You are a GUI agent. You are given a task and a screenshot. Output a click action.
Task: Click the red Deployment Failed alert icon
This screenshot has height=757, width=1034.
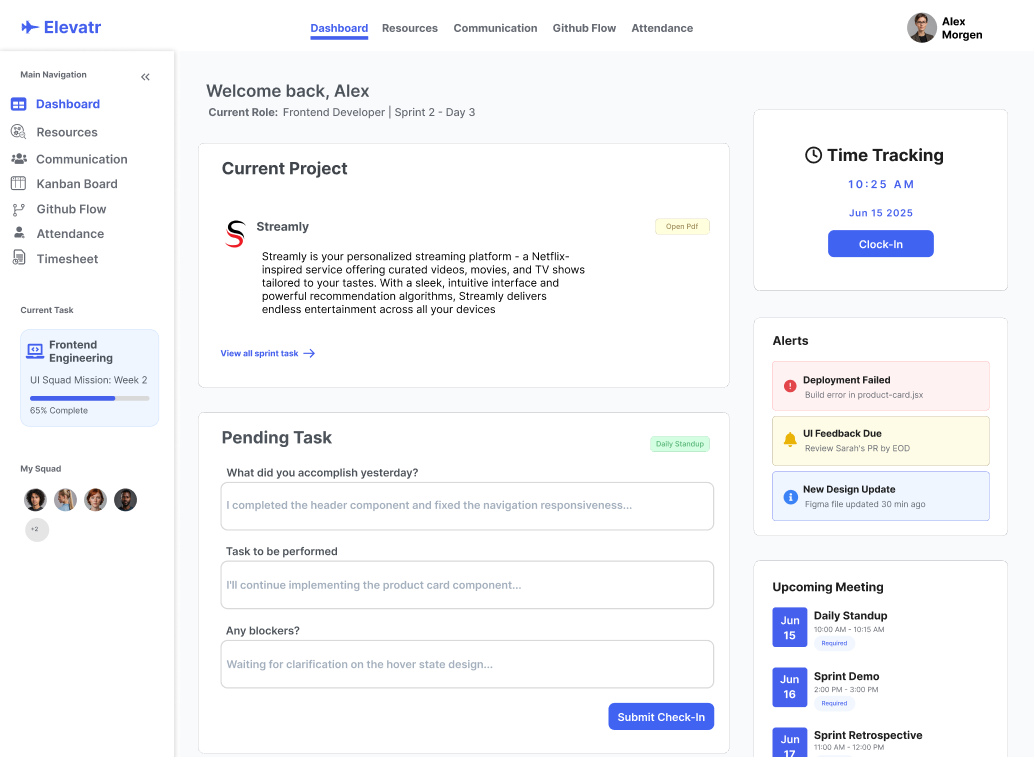790,386
